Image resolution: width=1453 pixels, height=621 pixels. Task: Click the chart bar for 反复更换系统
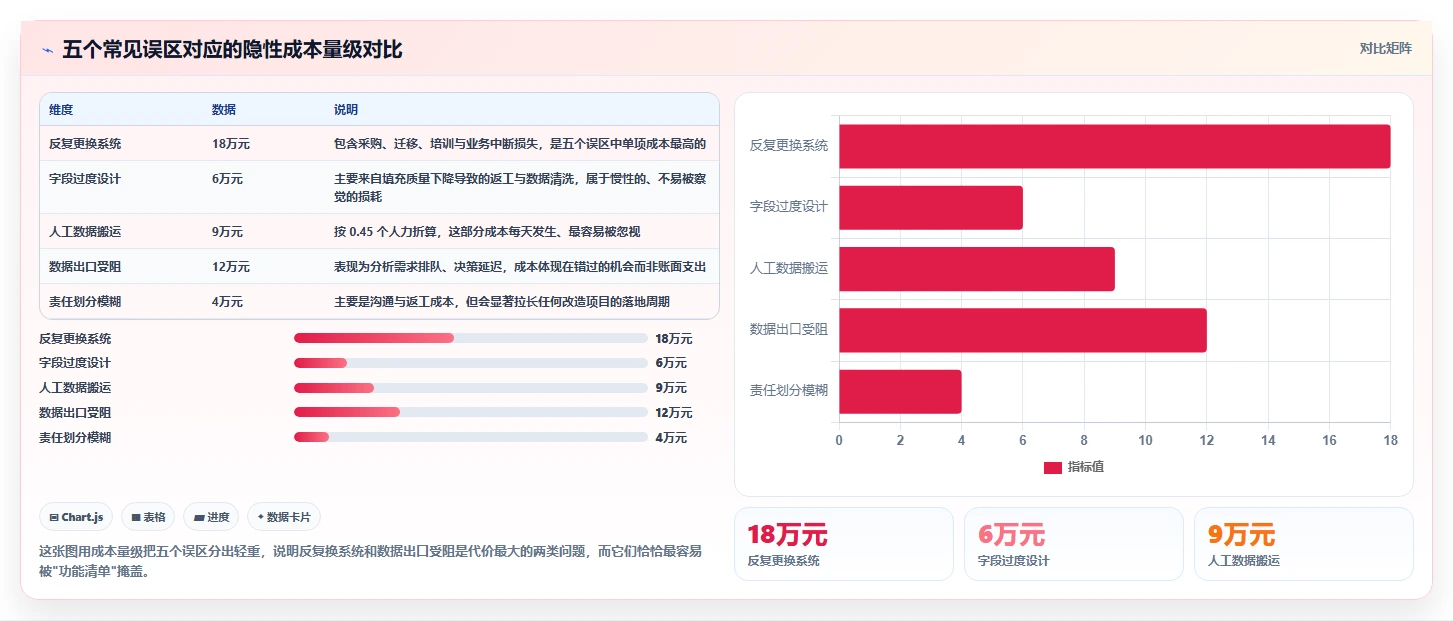[1114, 146]
